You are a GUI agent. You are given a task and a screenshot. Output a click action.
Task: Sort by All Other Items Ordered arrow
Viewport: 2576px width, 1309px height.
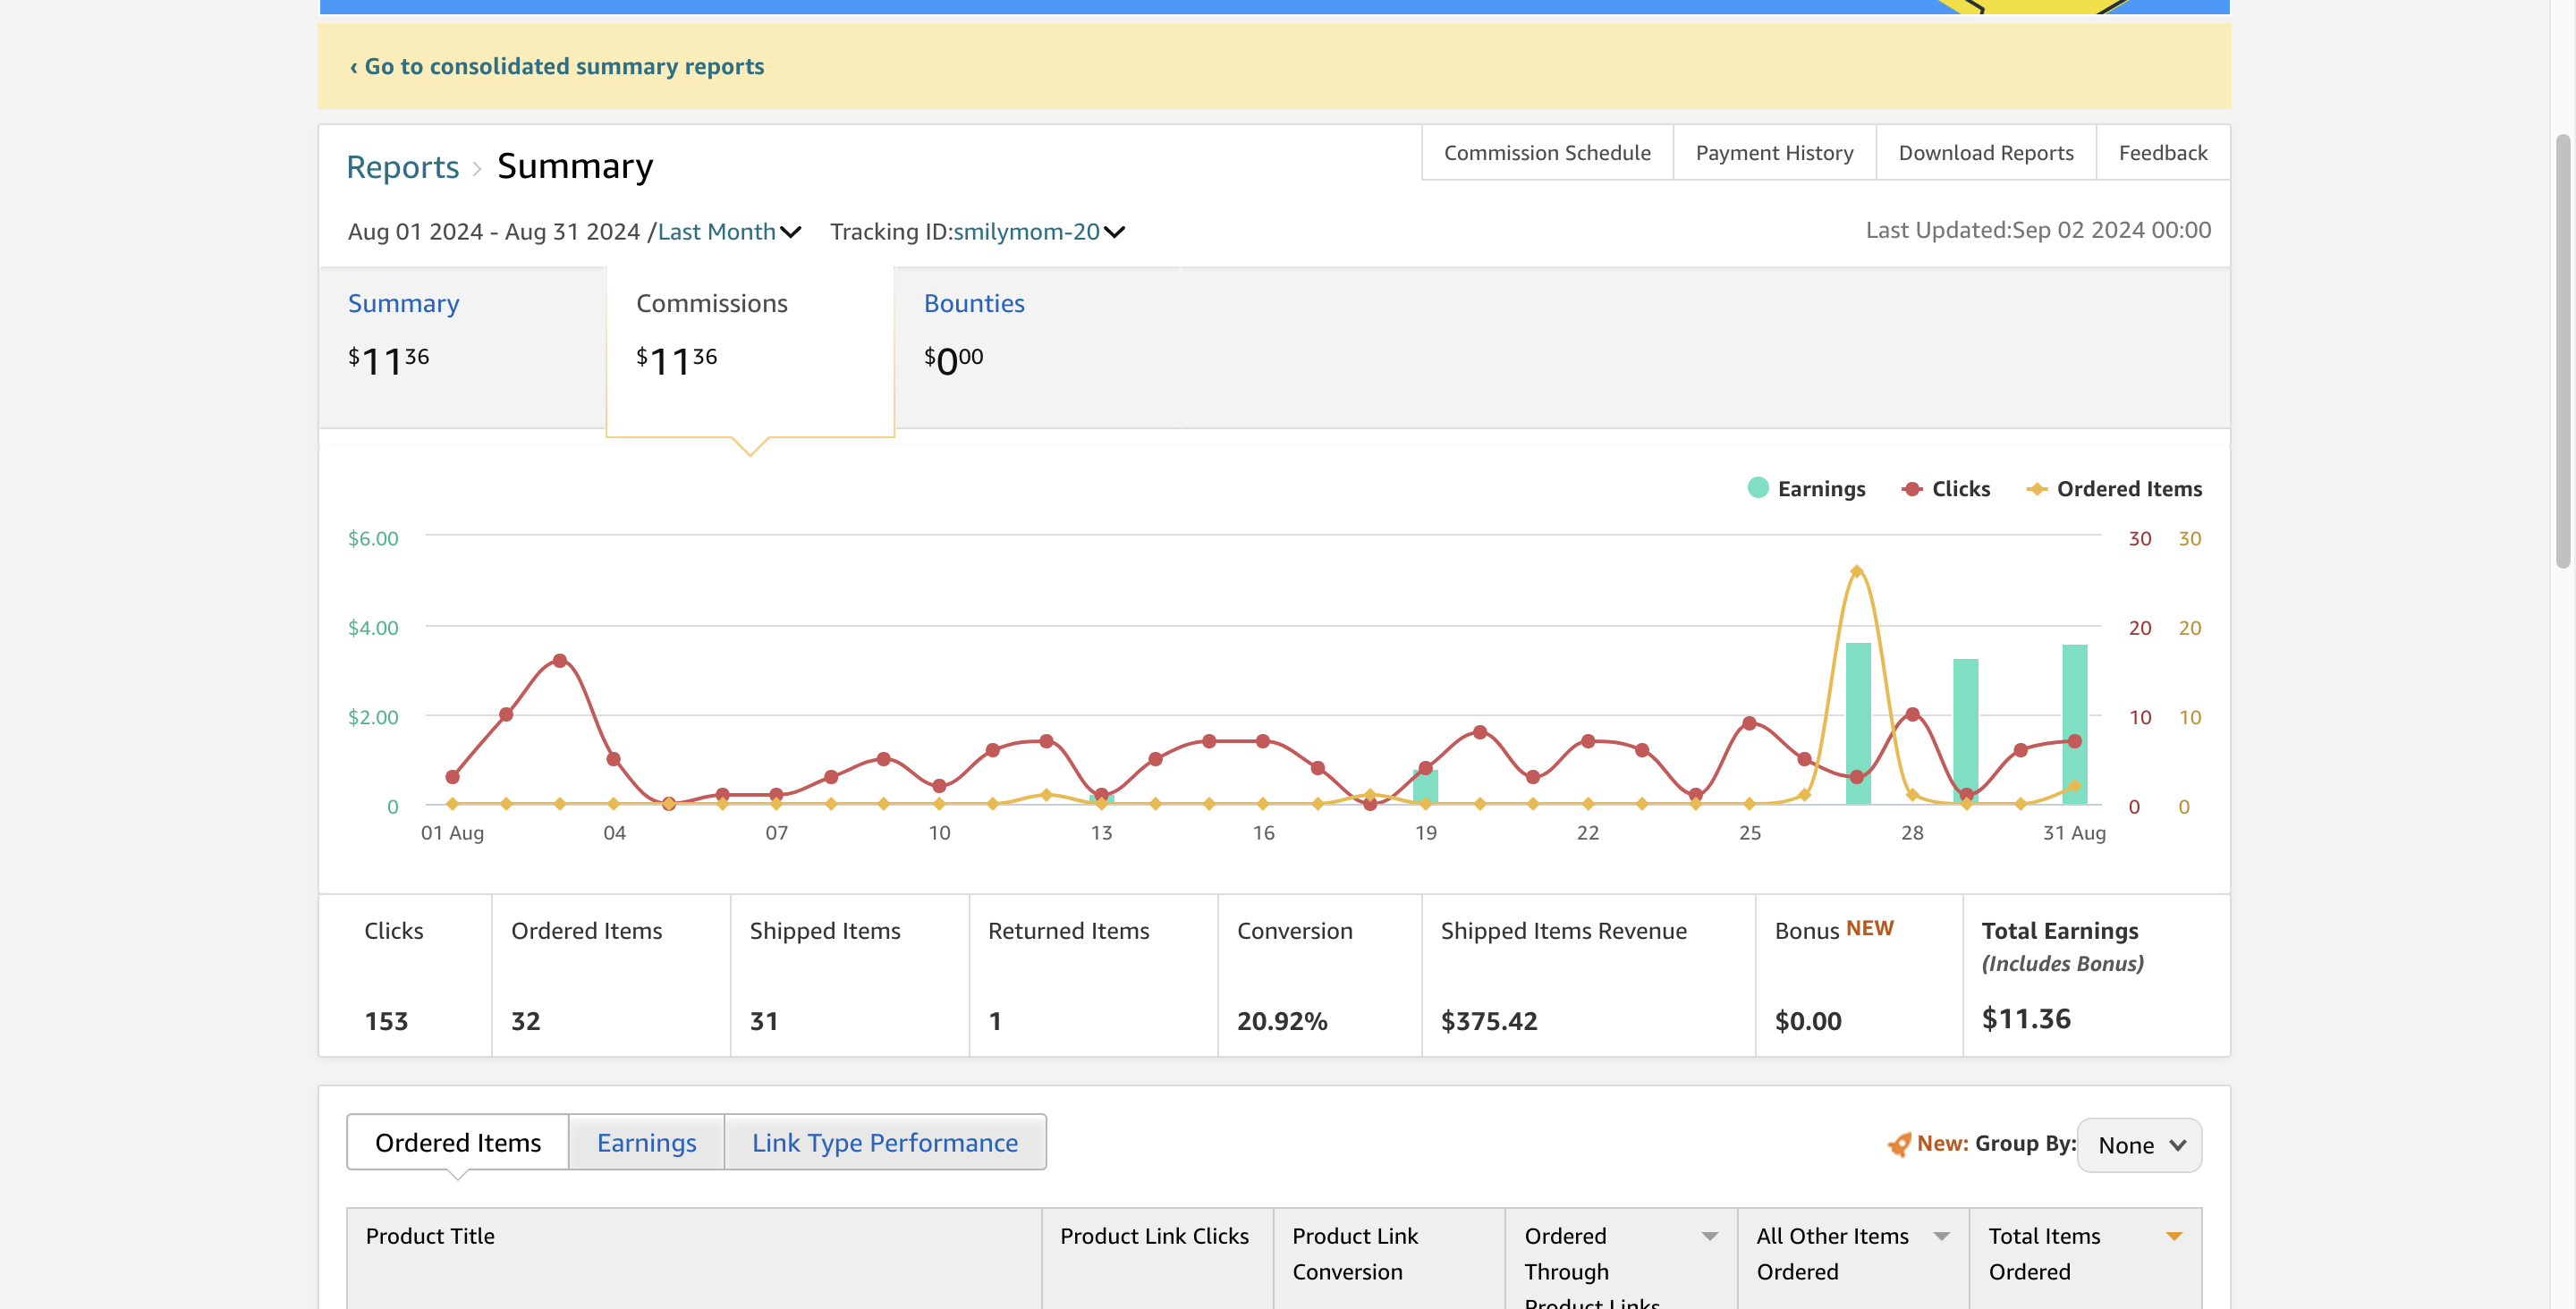(1941, 1237)
